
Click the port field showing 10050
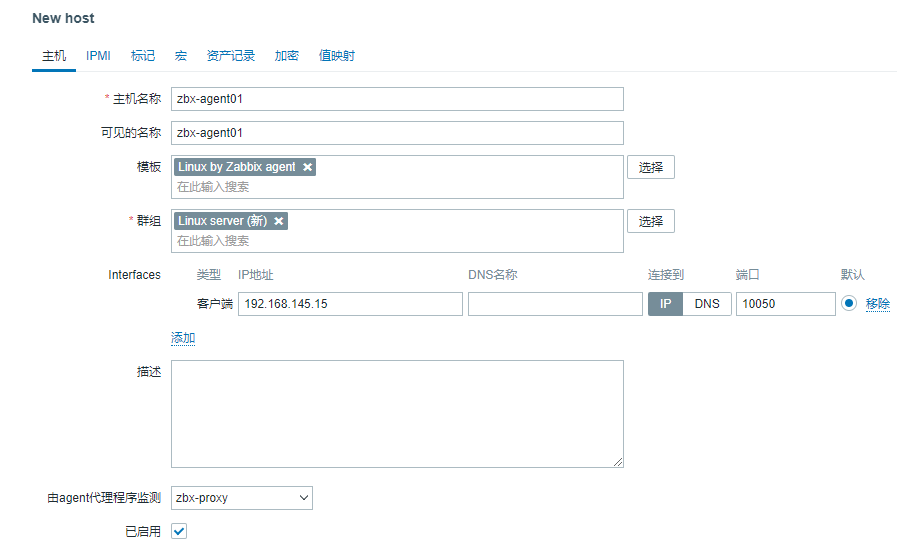786,304
